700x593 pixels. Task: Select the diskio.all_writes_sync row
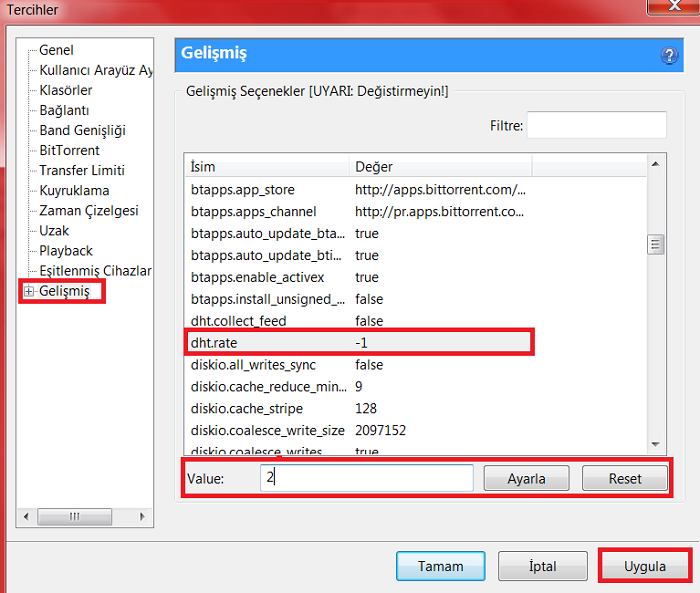(415, 365)
